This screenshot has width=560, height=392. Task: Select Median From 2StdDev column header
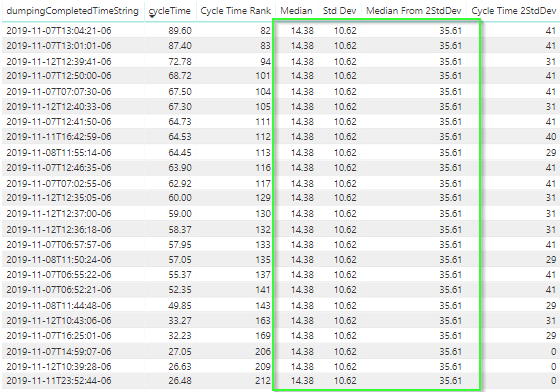pyautogui.click(x=414, y=11)
